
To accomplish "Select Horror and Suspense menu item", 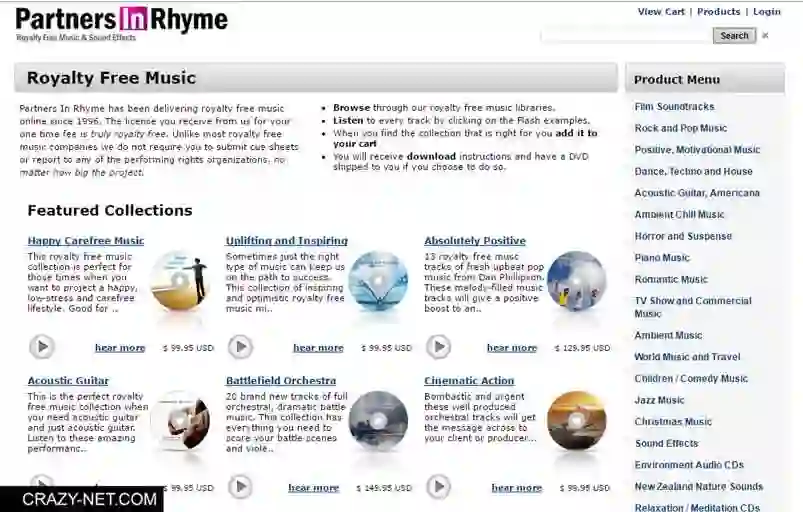I will [683, 236].
